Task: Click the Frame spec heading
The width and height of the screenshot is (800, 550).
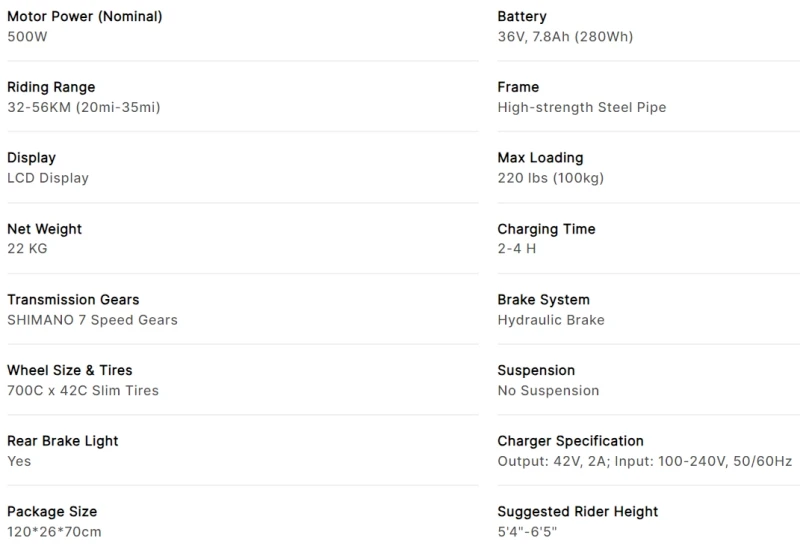Action: coord(518,87)
